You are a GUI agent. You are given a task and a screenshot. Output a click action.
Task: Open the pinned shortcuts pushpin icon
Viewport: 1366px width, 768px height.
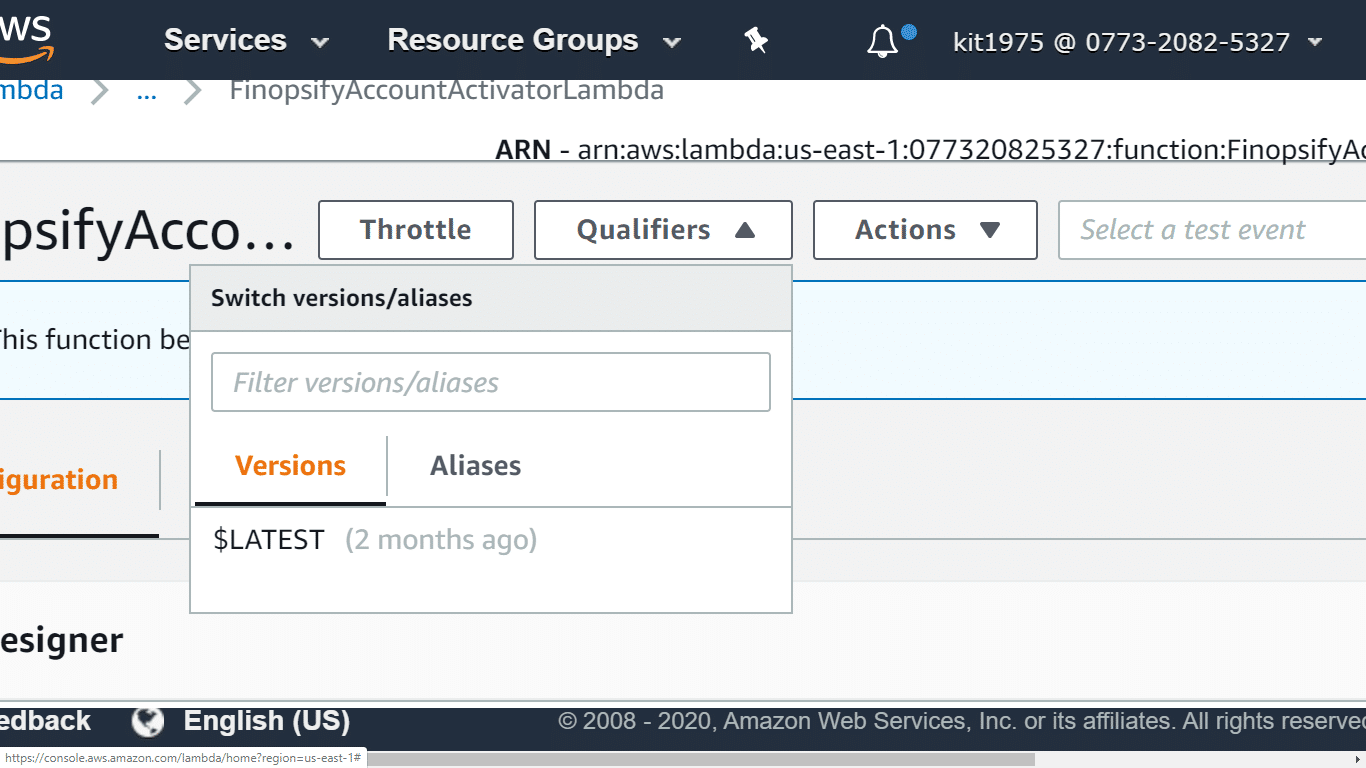pos(755,40)
